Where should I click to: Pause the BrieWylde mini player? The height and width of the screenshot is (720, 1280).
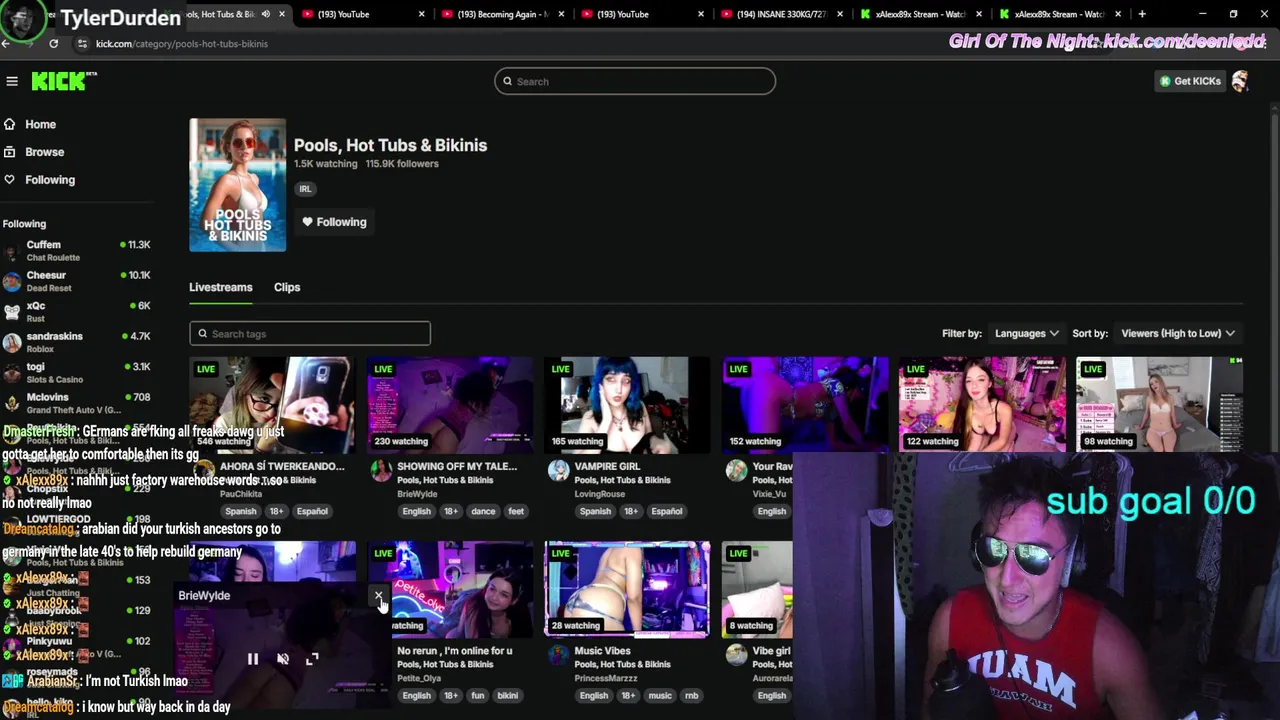tap(253, 659)
